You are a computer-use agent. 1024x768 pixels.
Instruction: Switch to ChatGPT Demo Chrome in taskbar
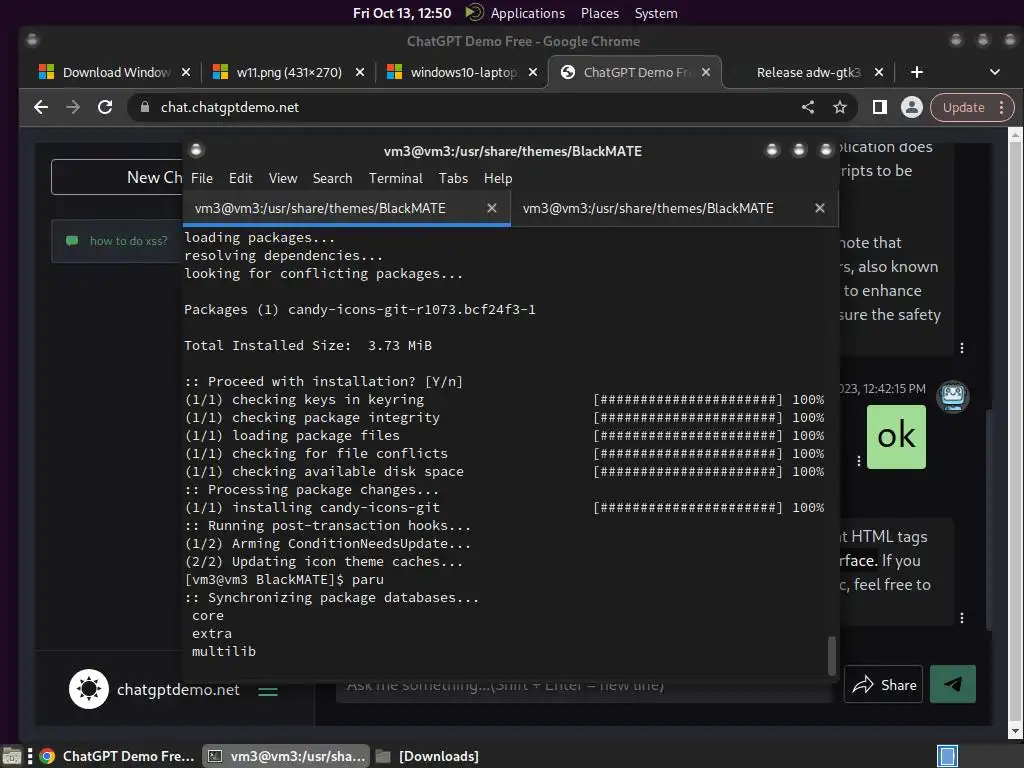pos(118,756)
